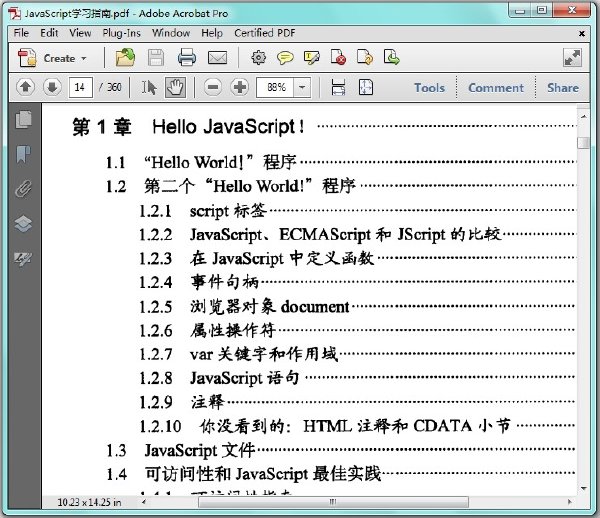Click the Create PDF icon
600x518 pixels.
point(27,58)
